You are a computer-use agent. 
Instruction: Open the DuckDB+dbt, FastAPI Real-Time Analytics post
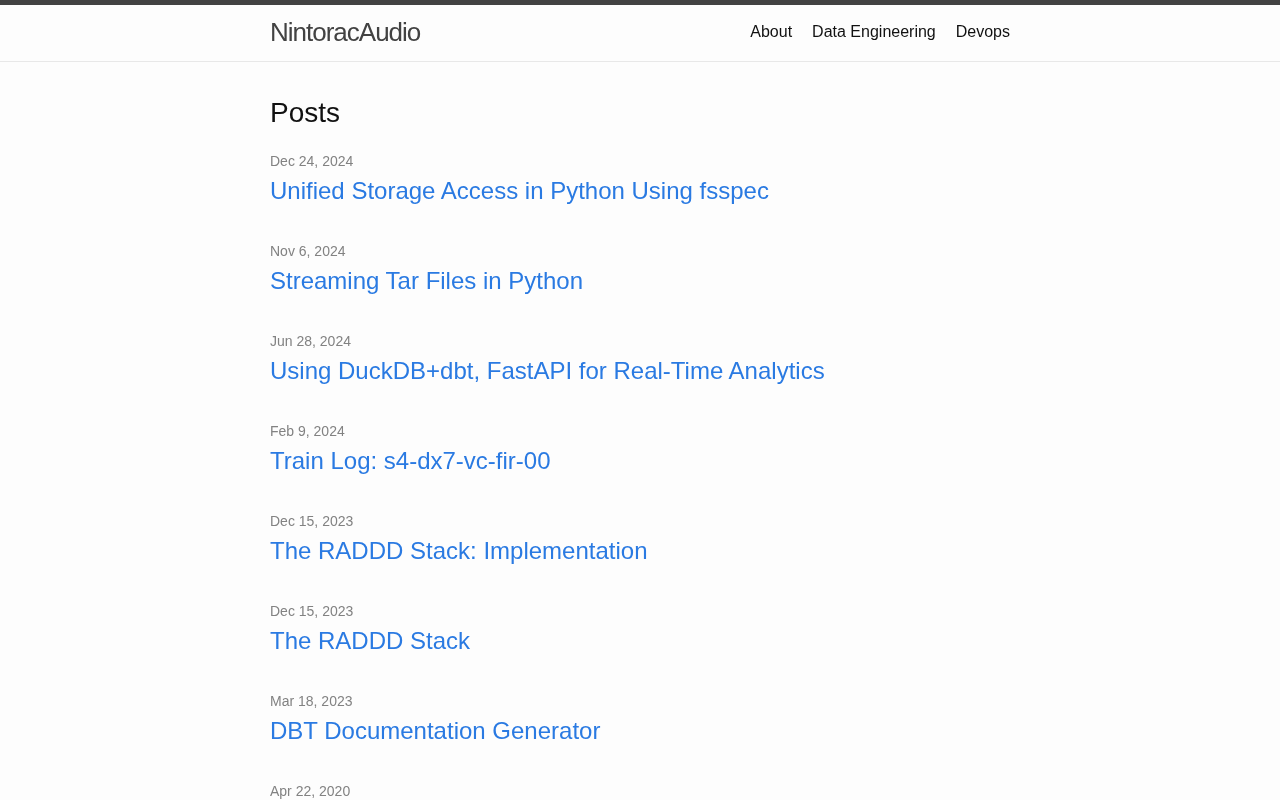[547, 371]
